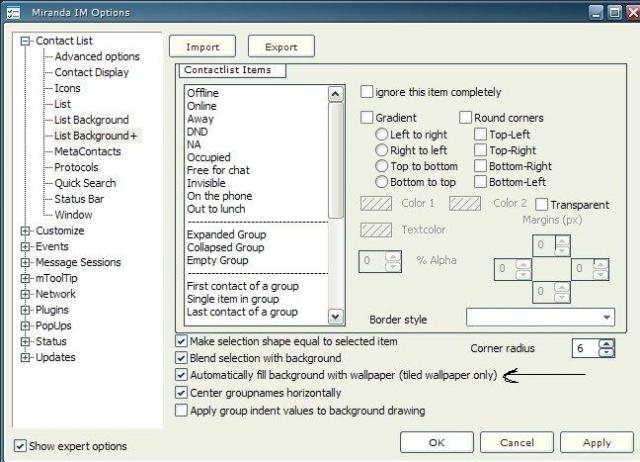The width and height of the screenshot is (640, 462).
Task: Select Expanded Group list item
Action: pos(227,235)
